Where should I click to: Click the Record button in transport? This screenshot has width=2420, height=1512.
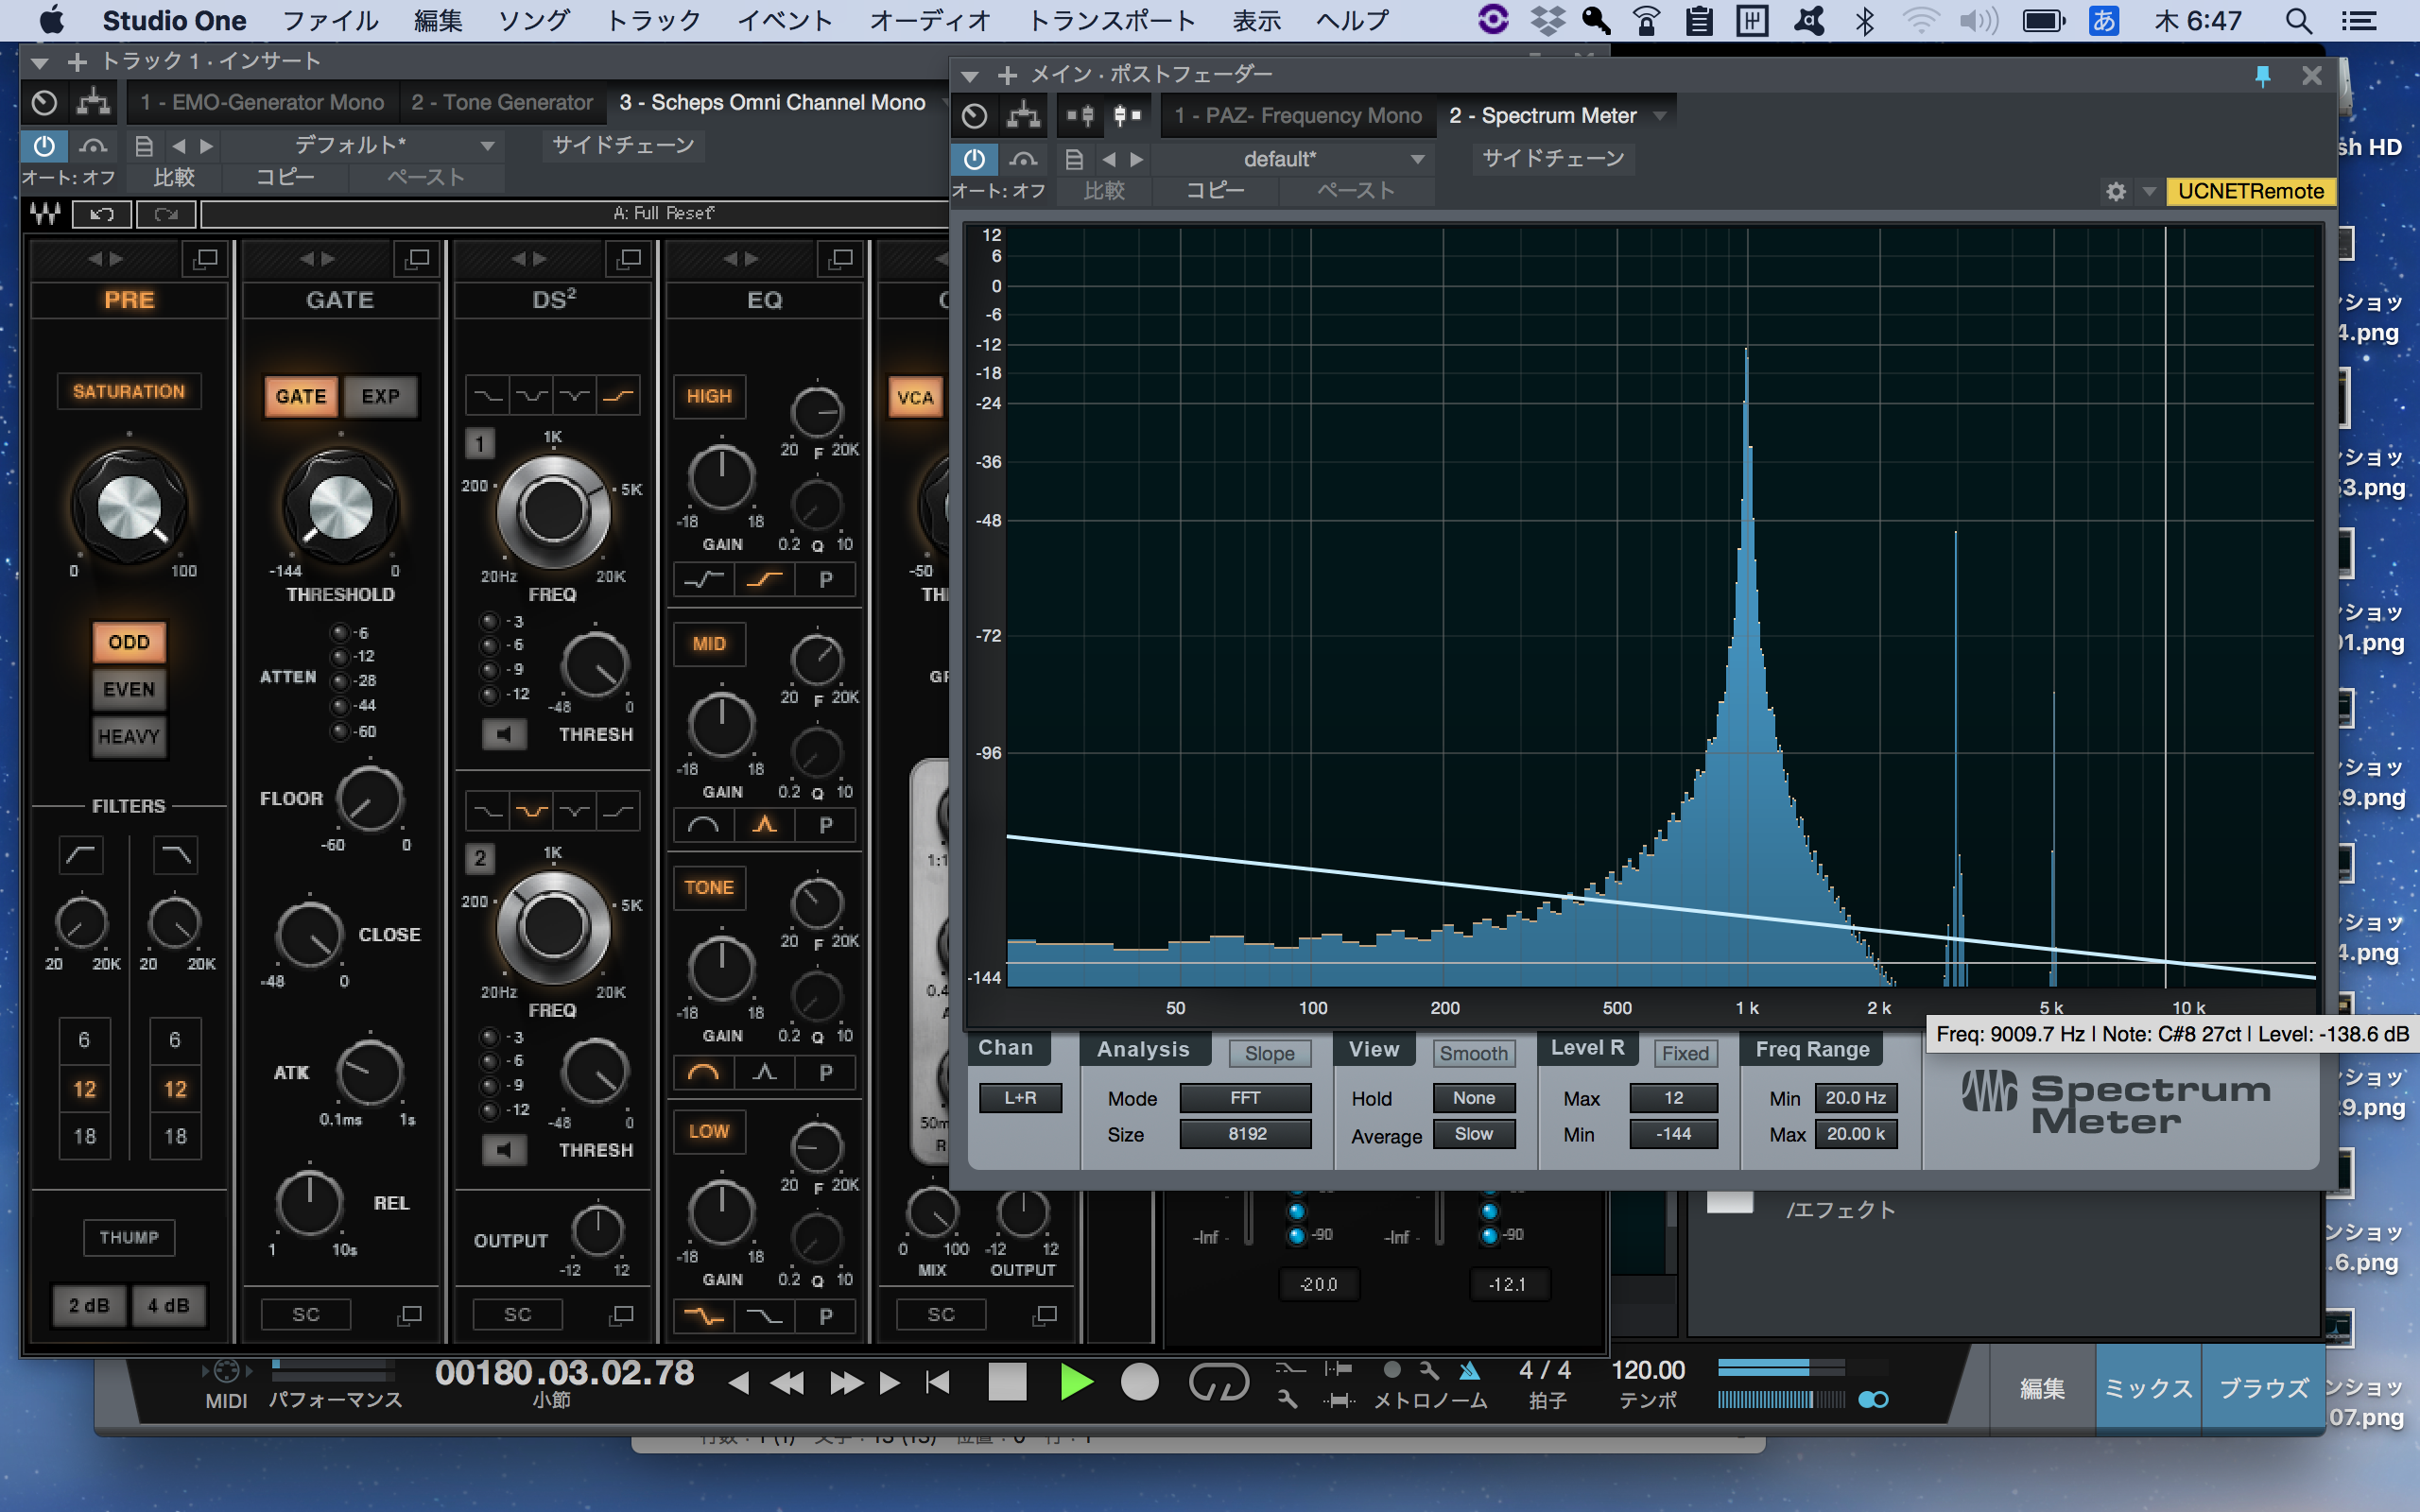click(1139, 1382)
